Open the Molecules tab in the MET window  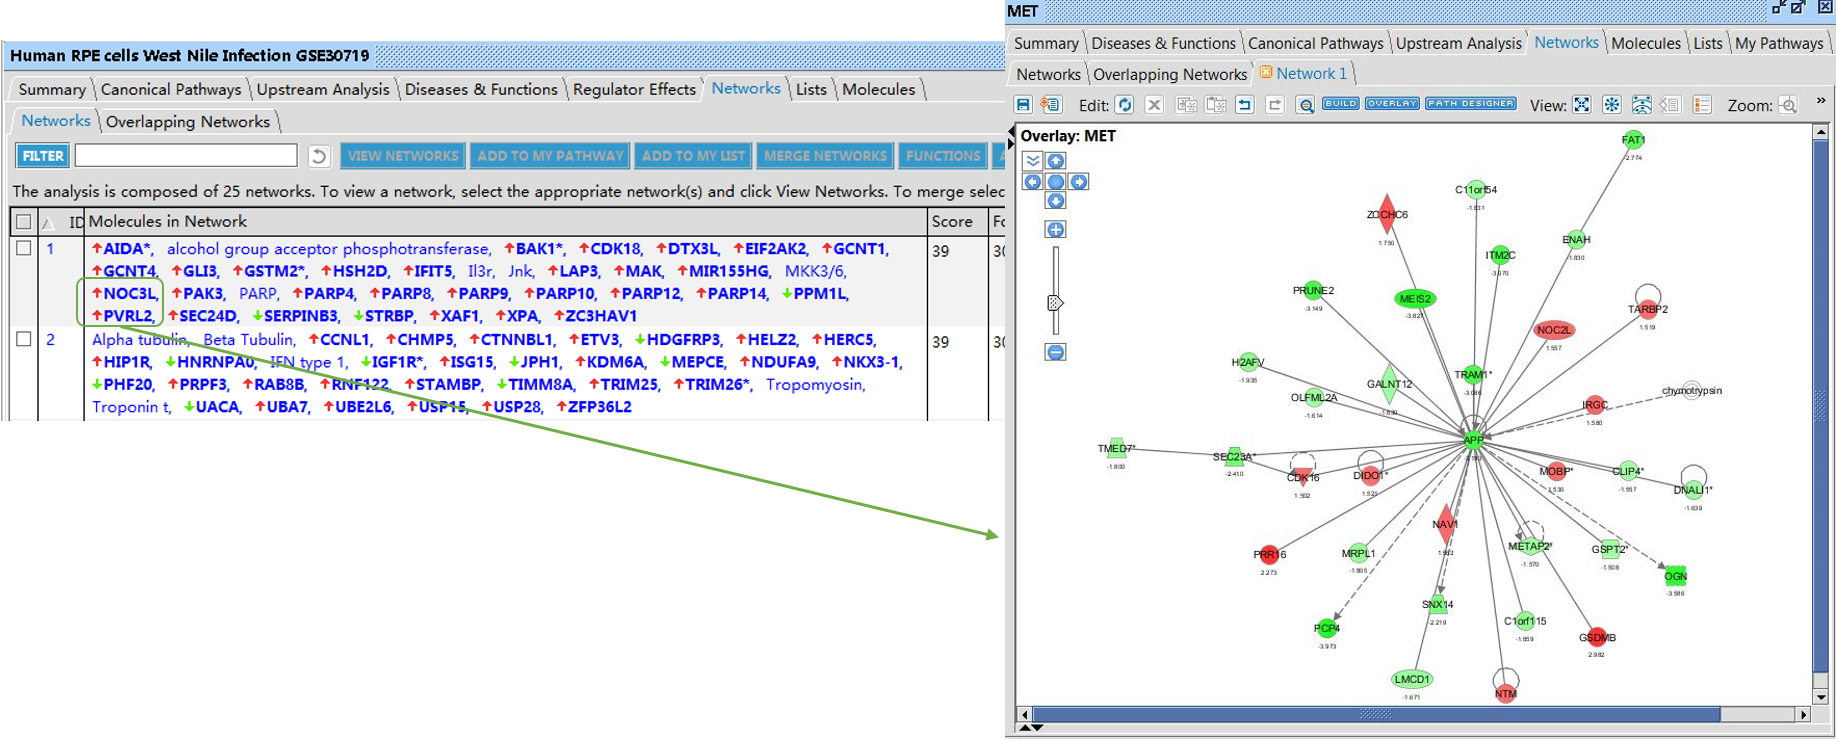pyautogui.click(x=1646, y=44)
